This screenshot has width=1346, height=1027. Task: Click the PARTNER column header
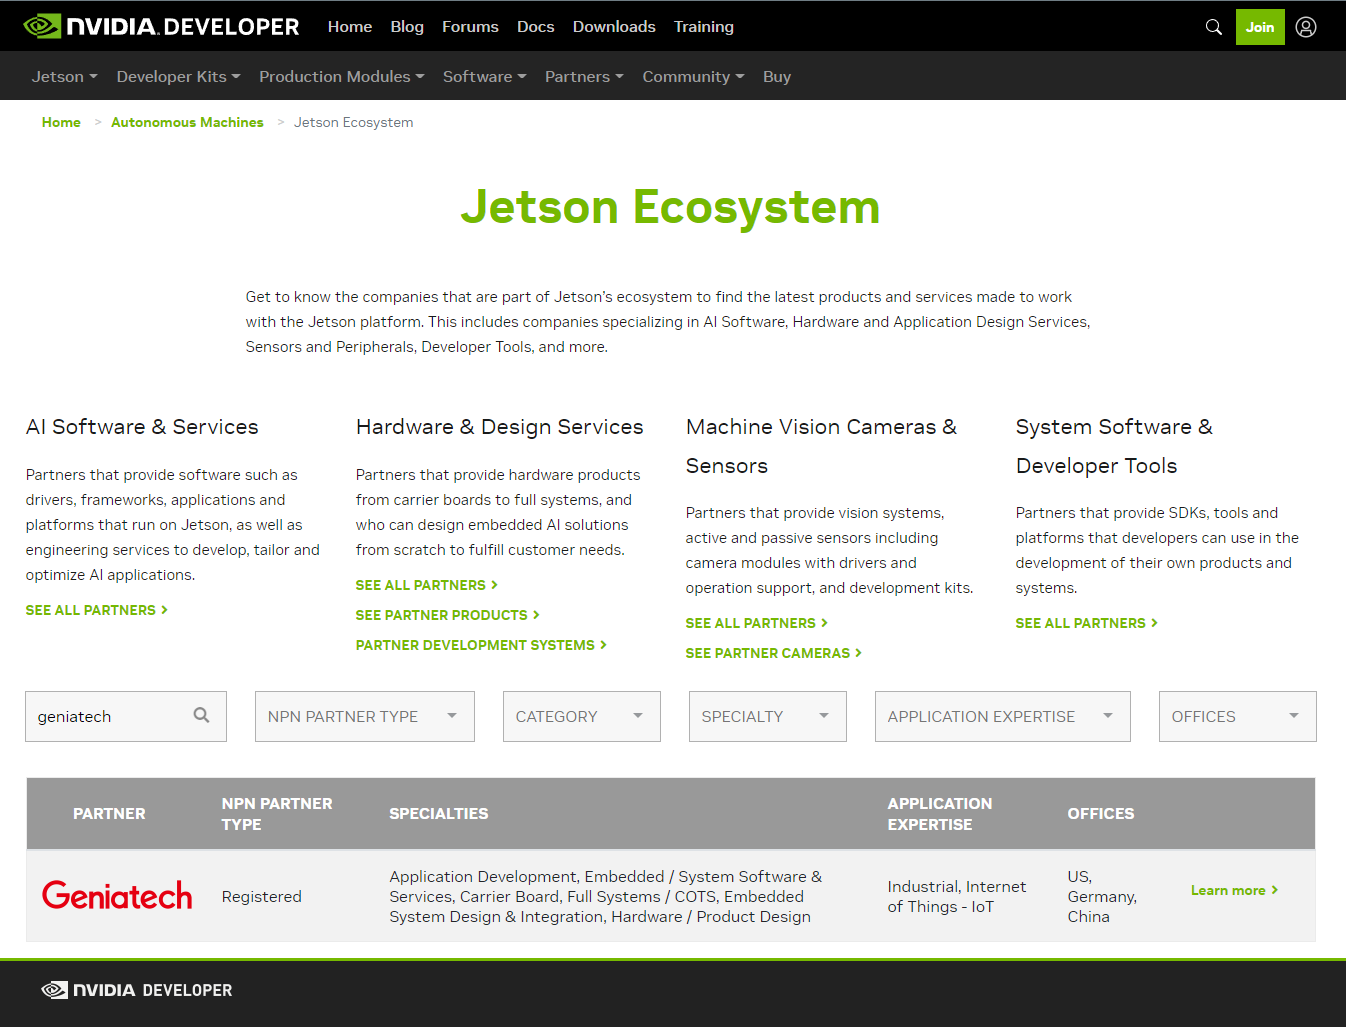[109, 814]
